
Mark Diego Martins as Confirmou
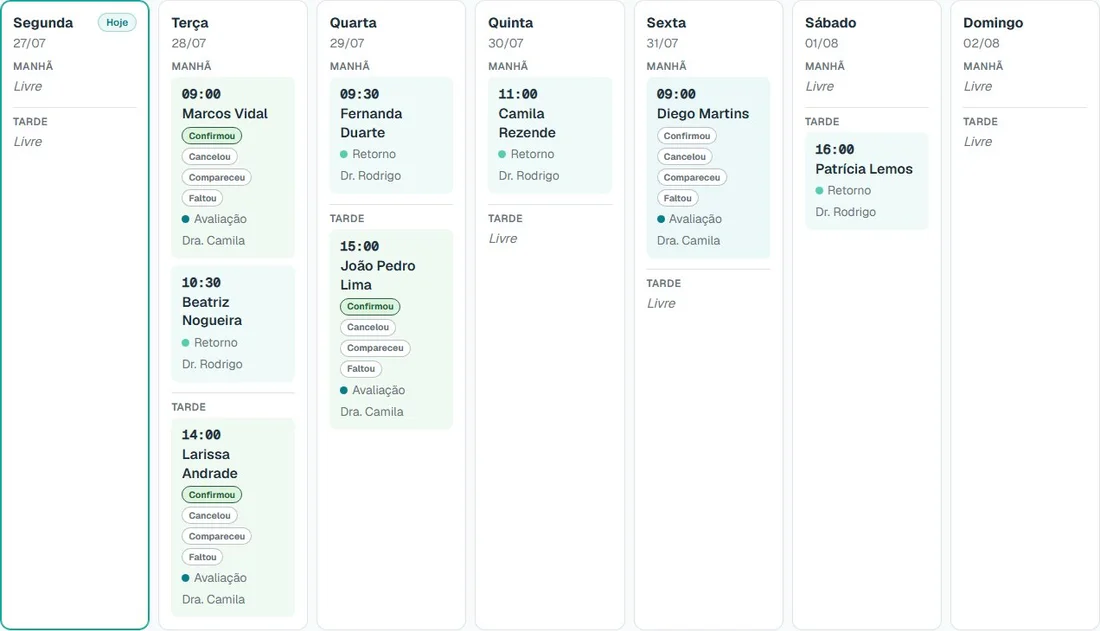(x=687, y=135)
